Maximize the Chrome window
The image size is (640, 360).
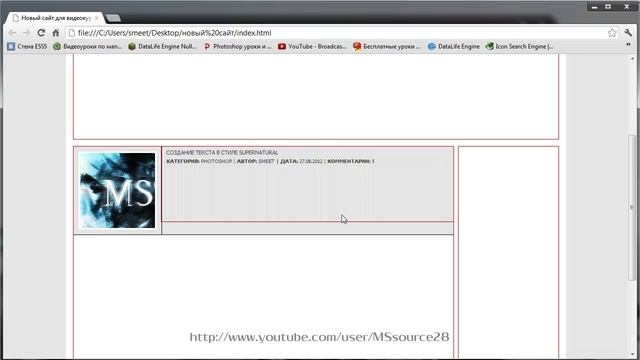coord(608,7)
